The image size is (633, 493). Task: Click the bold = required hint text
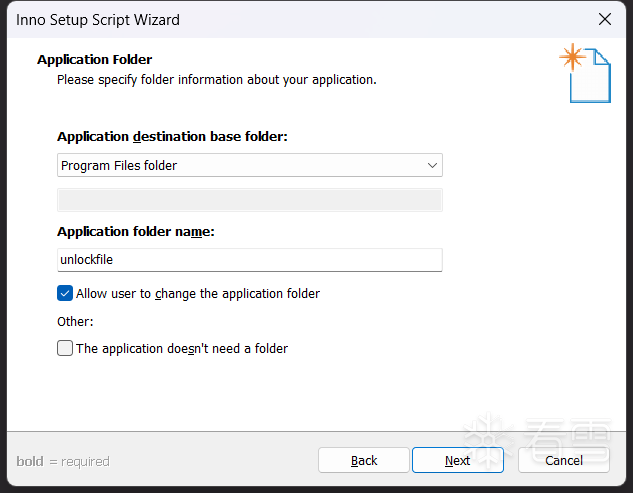pyautogui.click(x=63, y=461)
